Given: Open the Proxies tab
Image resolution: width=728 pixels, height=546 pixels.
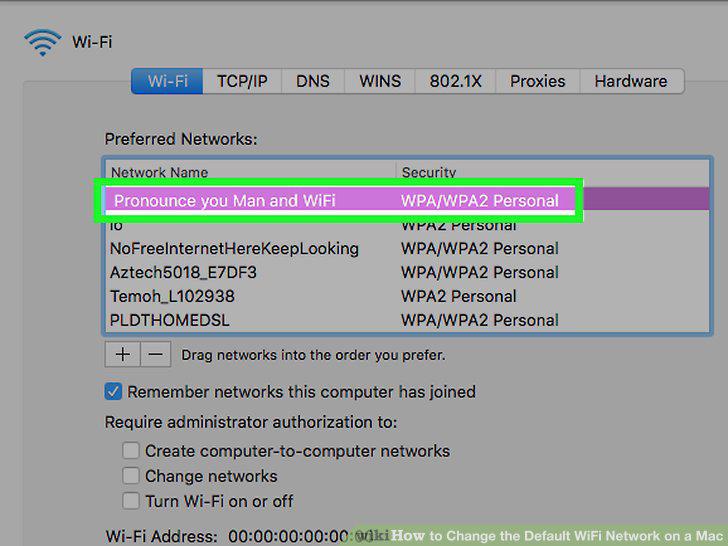Looking at the screenshot, I should [538, 81].
